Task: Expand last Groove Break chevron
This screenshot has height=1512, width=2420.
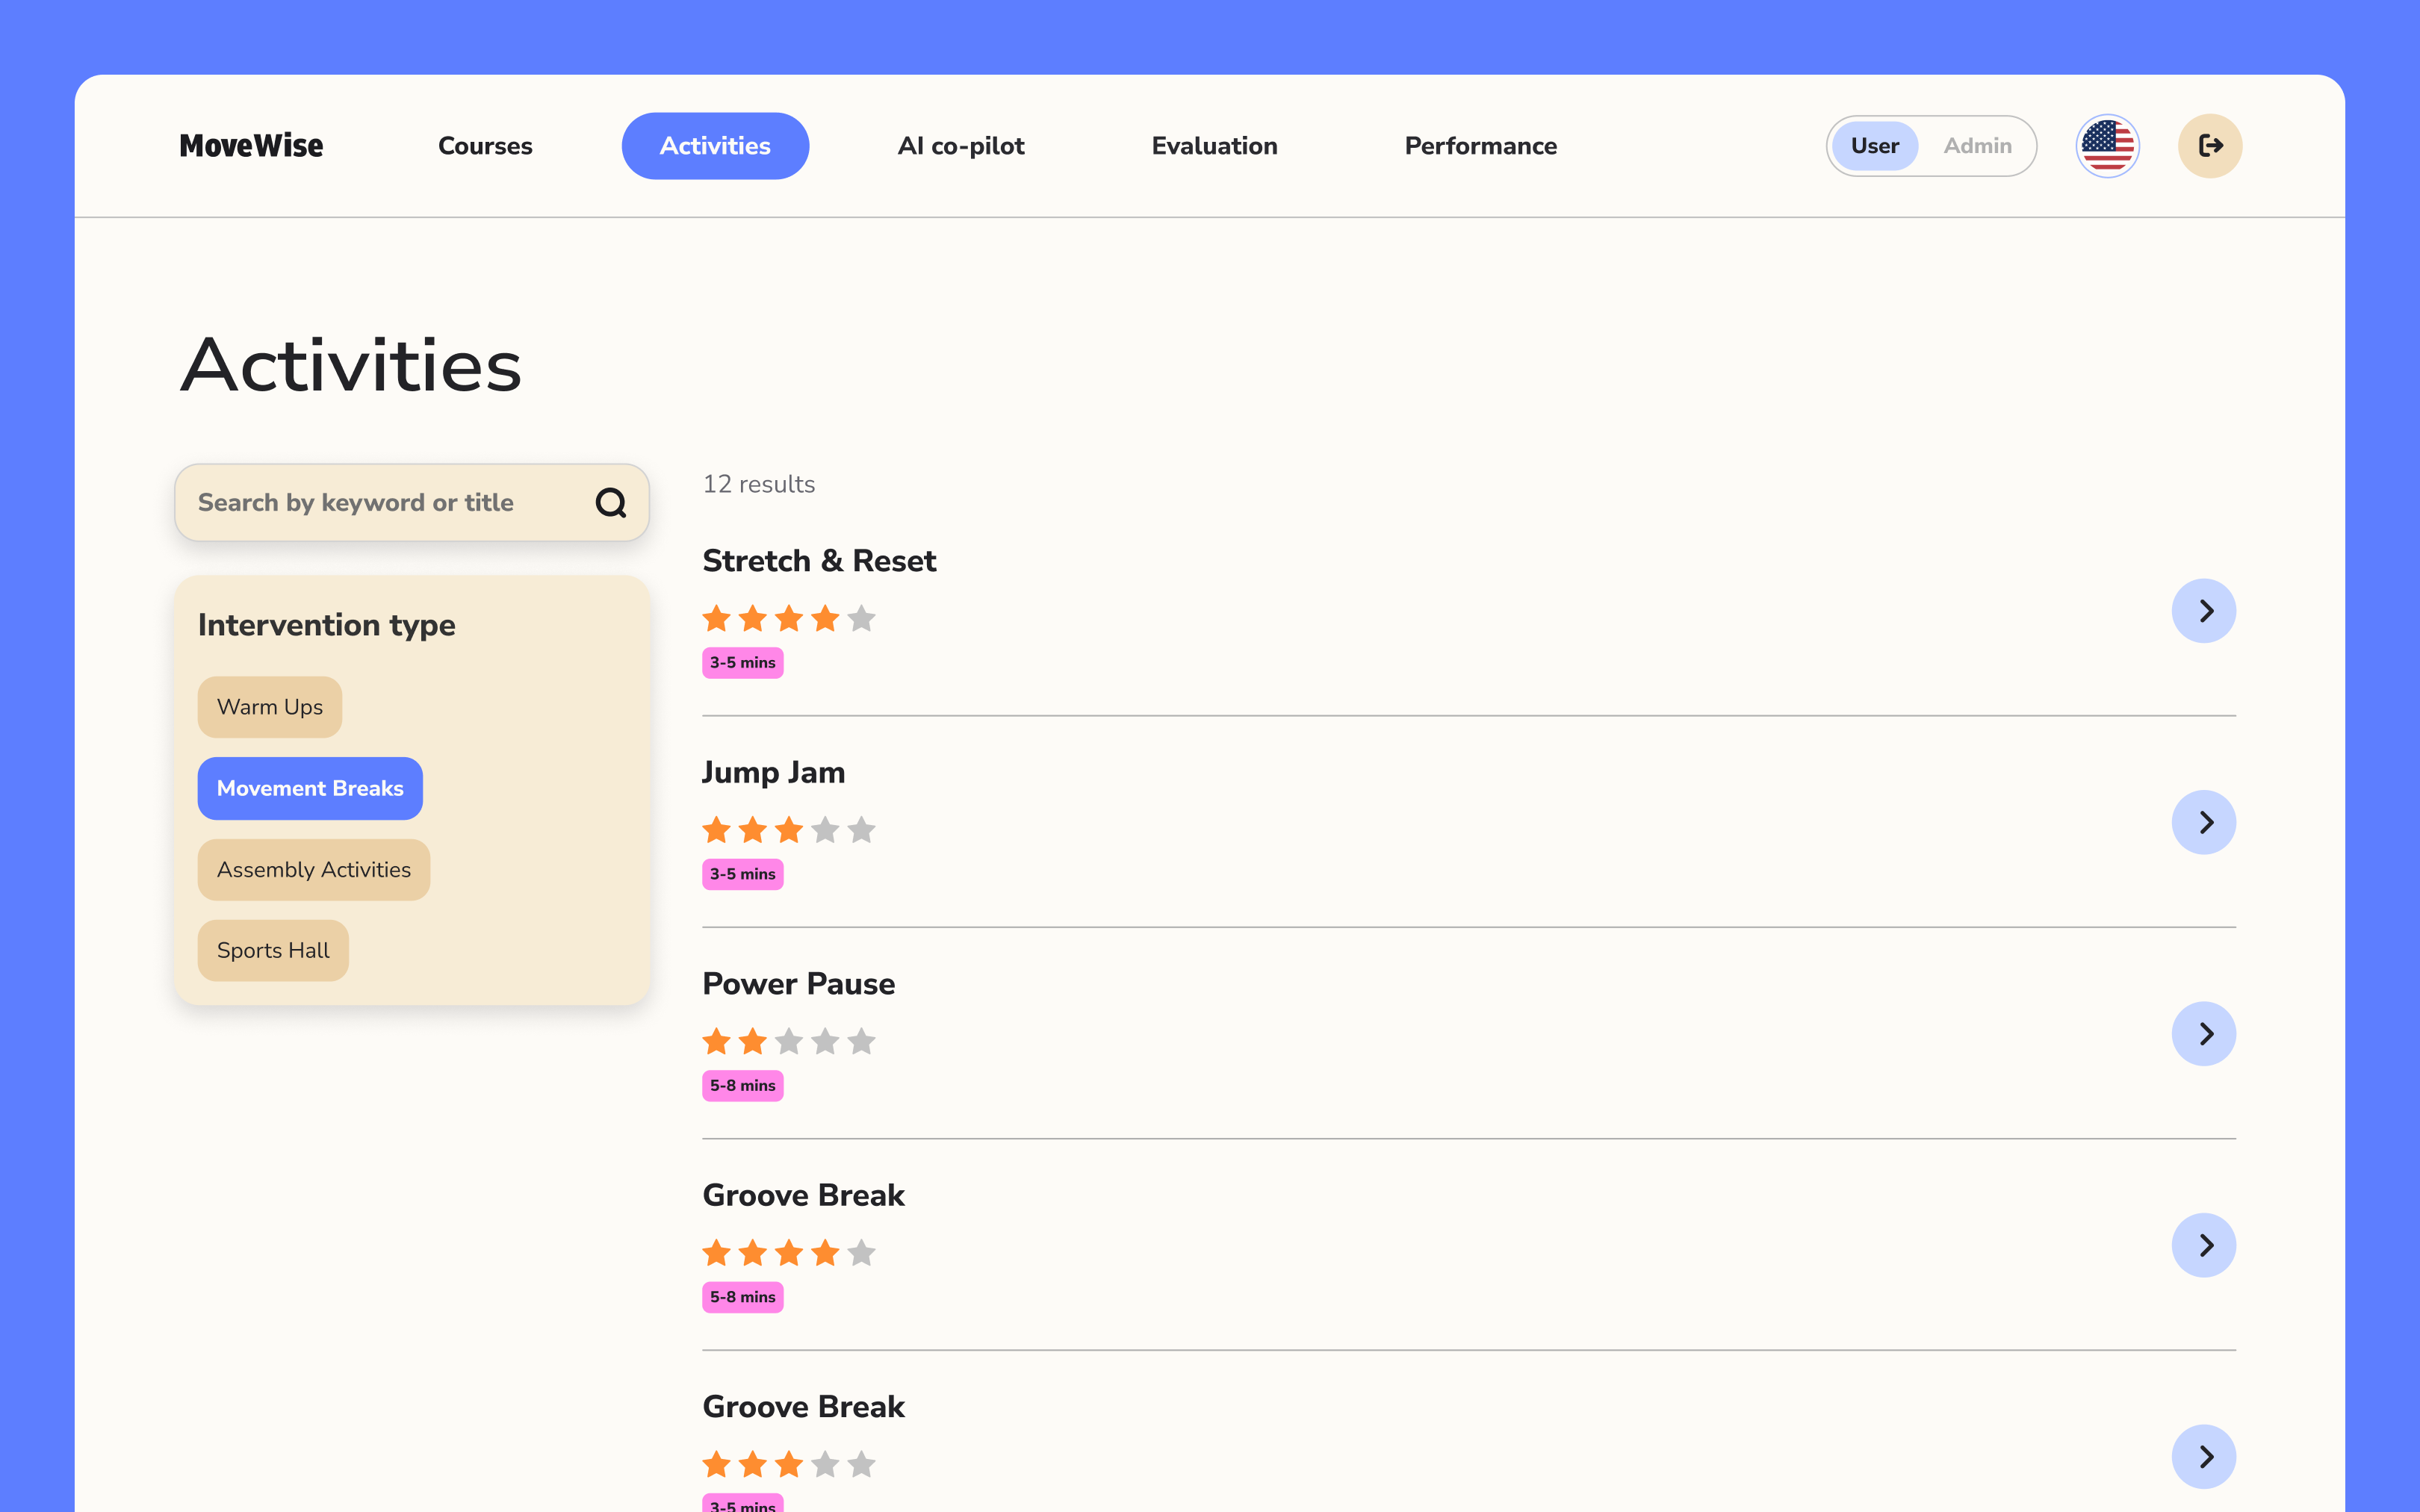Action: coord(2203,1457)
